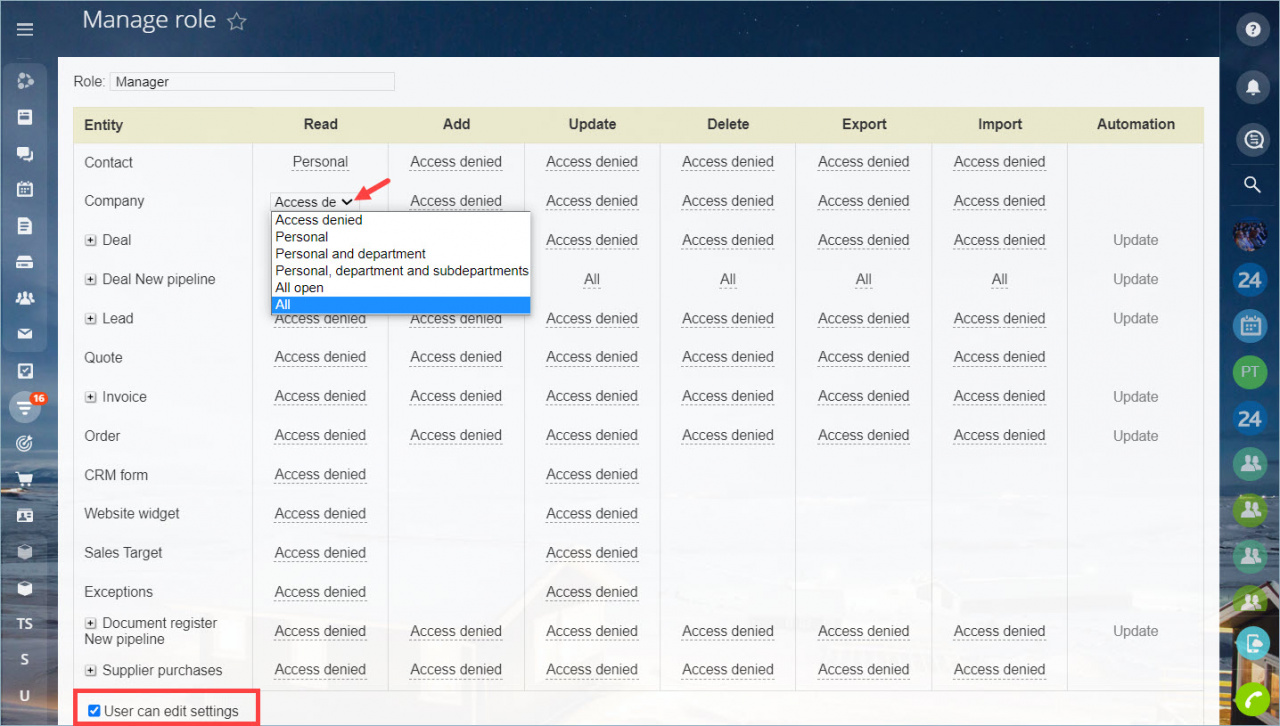Select Access denied in the open dropdown list
The width and height of the screenshot is (1280, 726).
[x=400, y=220]
